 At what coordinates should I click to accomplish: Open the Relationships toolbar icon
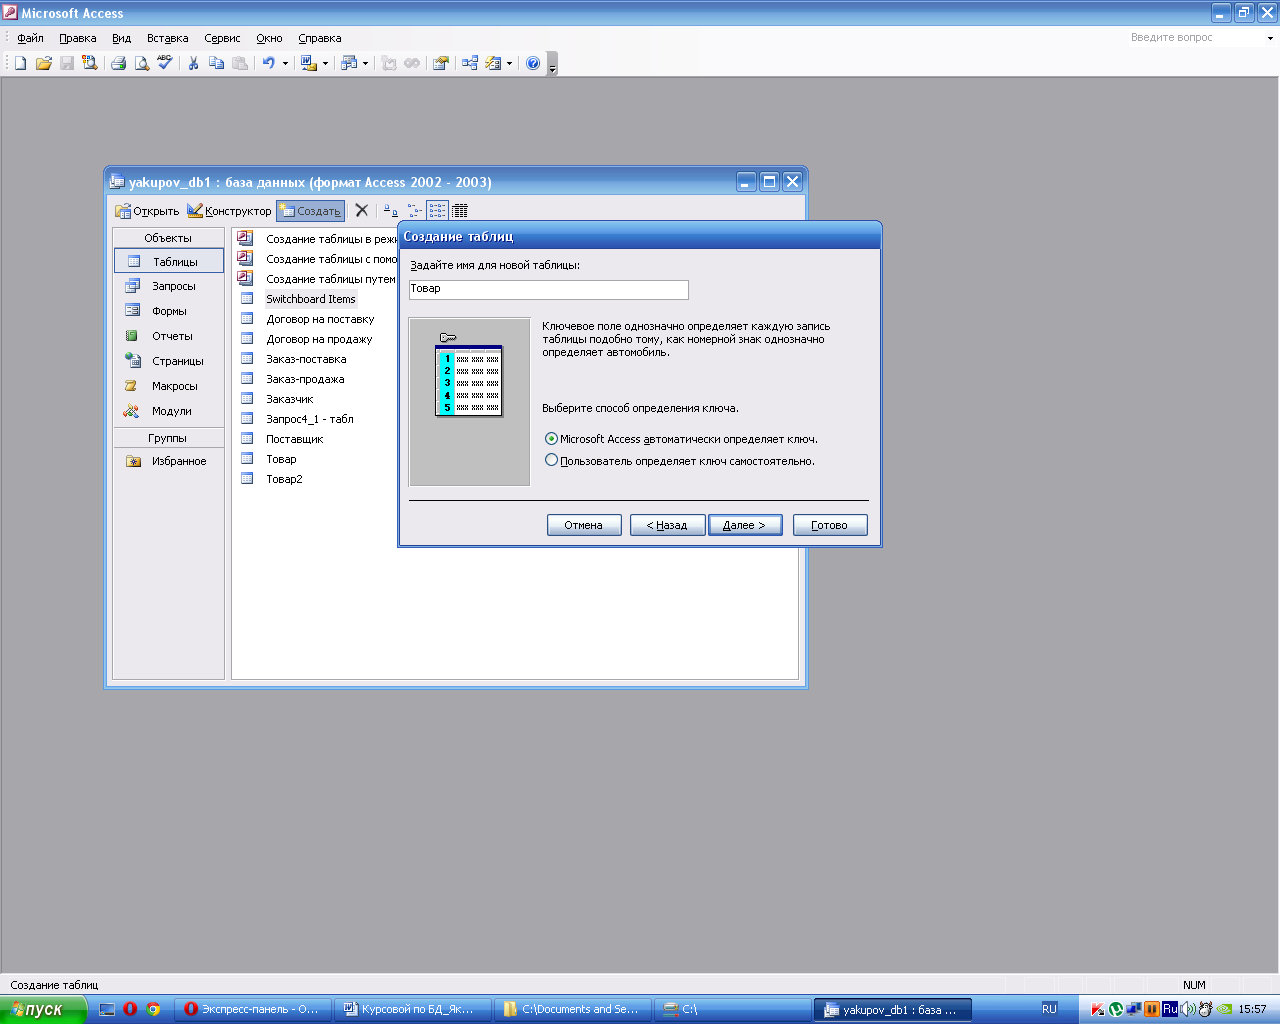click(470, 63)
